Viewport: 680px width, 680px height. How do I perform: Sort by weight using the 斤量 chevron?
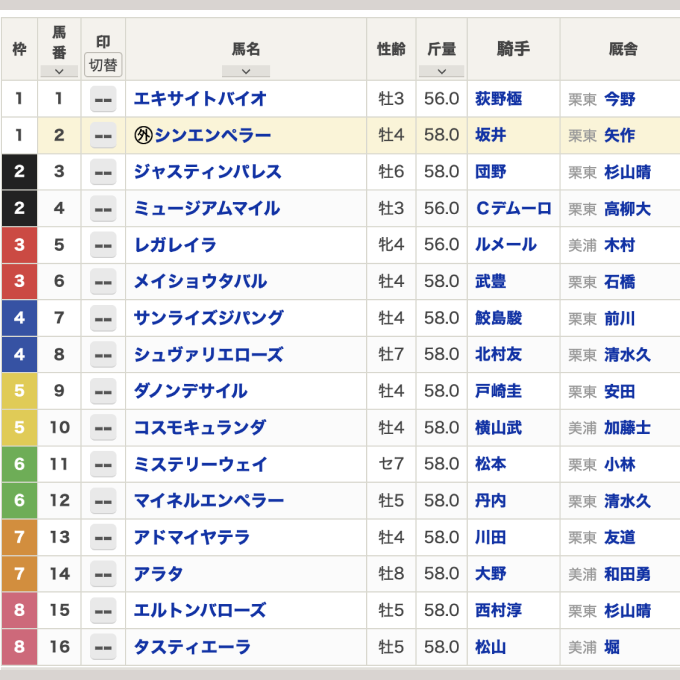tap(441, 71)
